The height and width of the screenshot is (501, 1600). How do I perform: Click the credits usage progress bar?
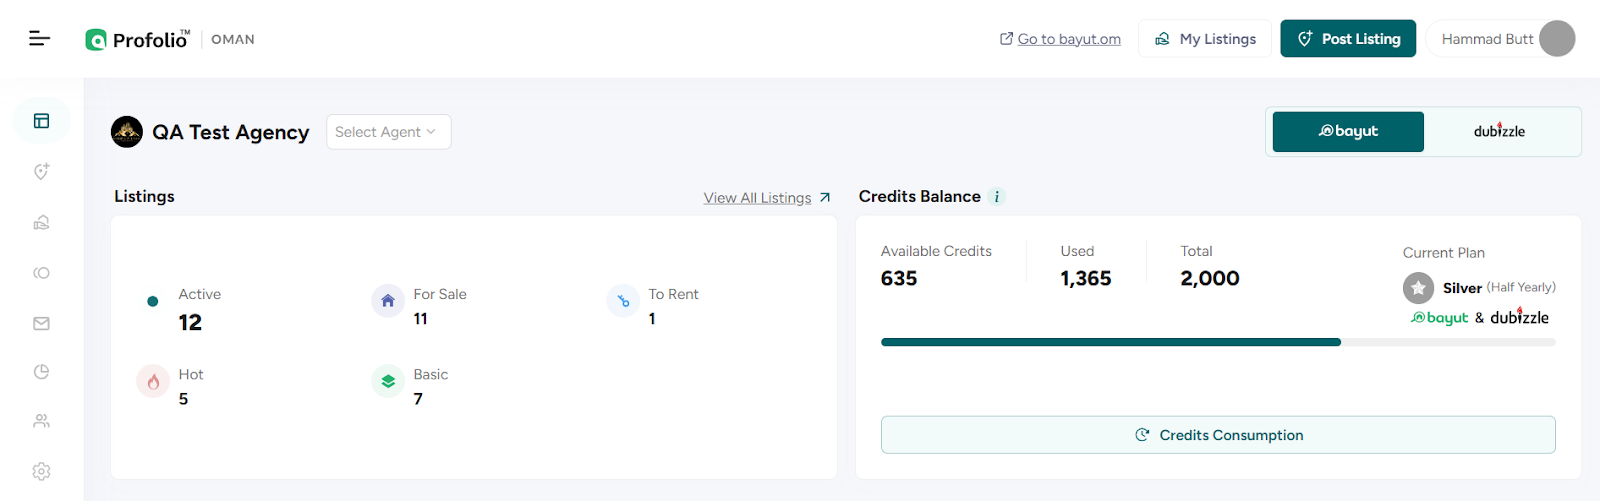[1218, 342]
